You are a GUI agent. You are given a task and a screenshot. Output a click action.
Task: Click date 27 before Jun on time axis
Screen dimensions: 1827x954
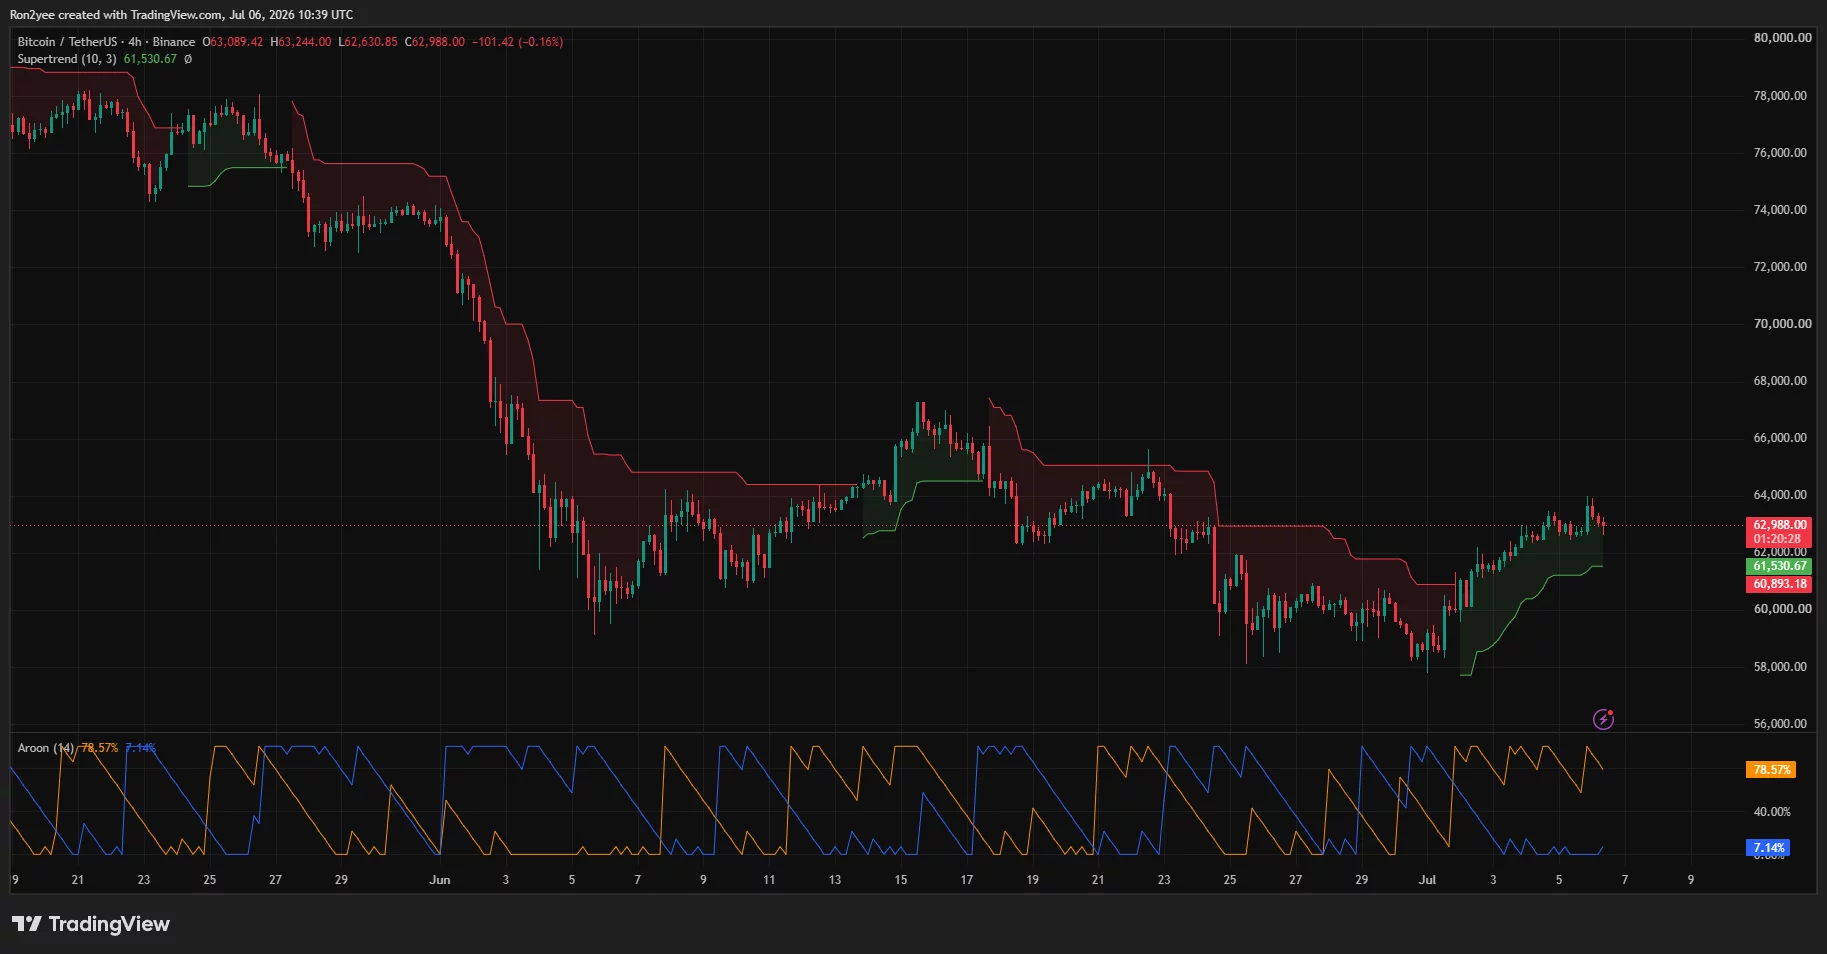click(276, 880)
